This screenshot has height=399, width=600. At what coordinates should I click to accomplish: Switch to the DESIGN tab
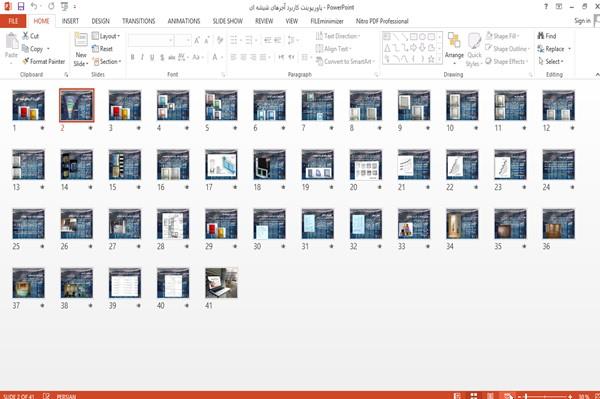(x=101, y=21)
